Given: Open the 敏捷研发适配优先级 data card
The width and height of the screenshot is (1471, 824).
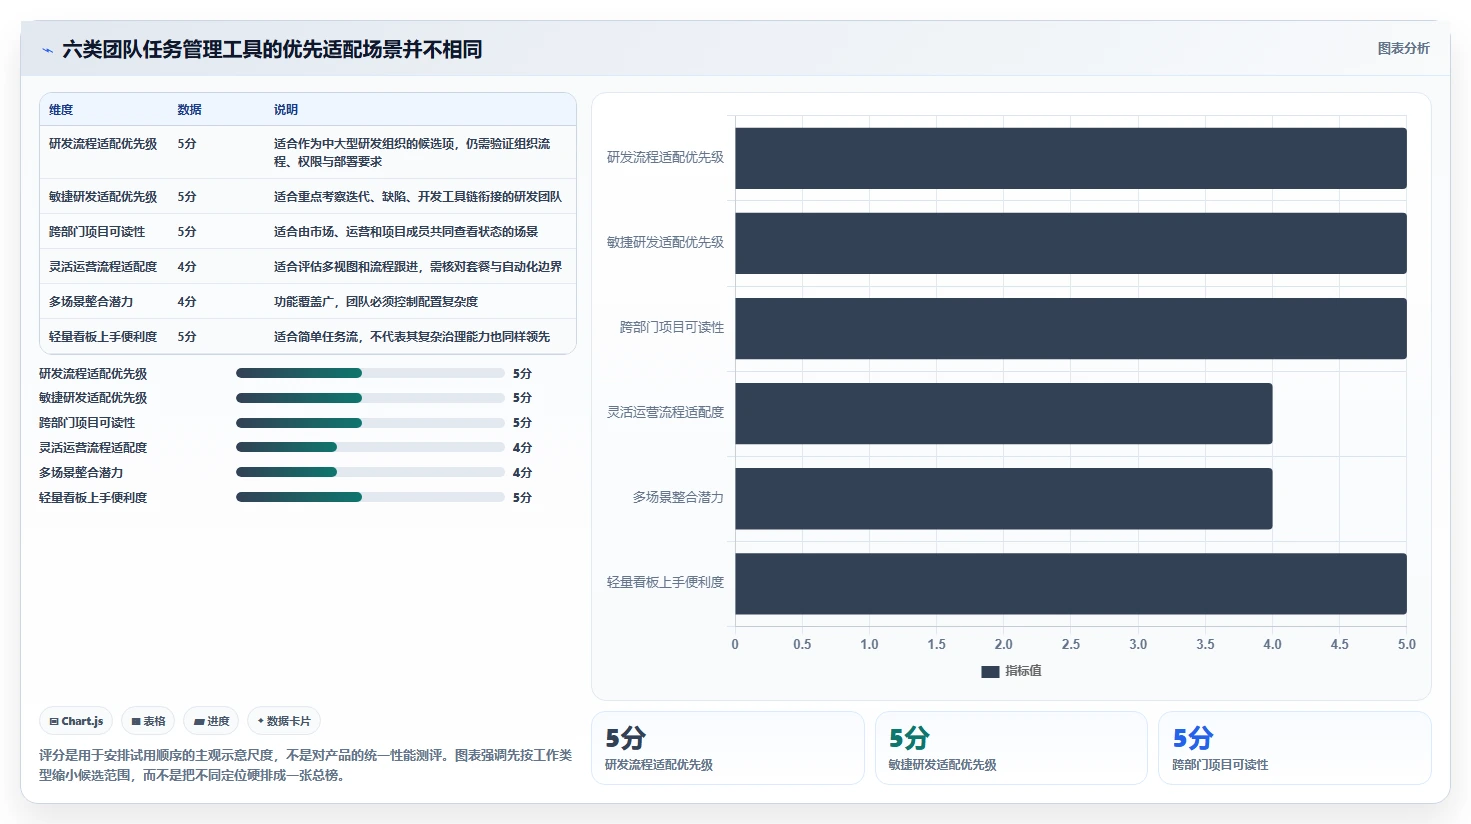Looking at the screenshot, I should click(1011, 748).
